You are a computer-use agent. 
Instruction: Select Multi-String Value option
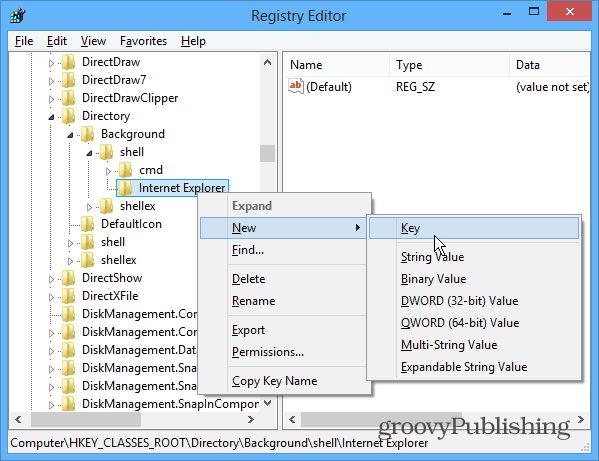(x=474, y=345)
